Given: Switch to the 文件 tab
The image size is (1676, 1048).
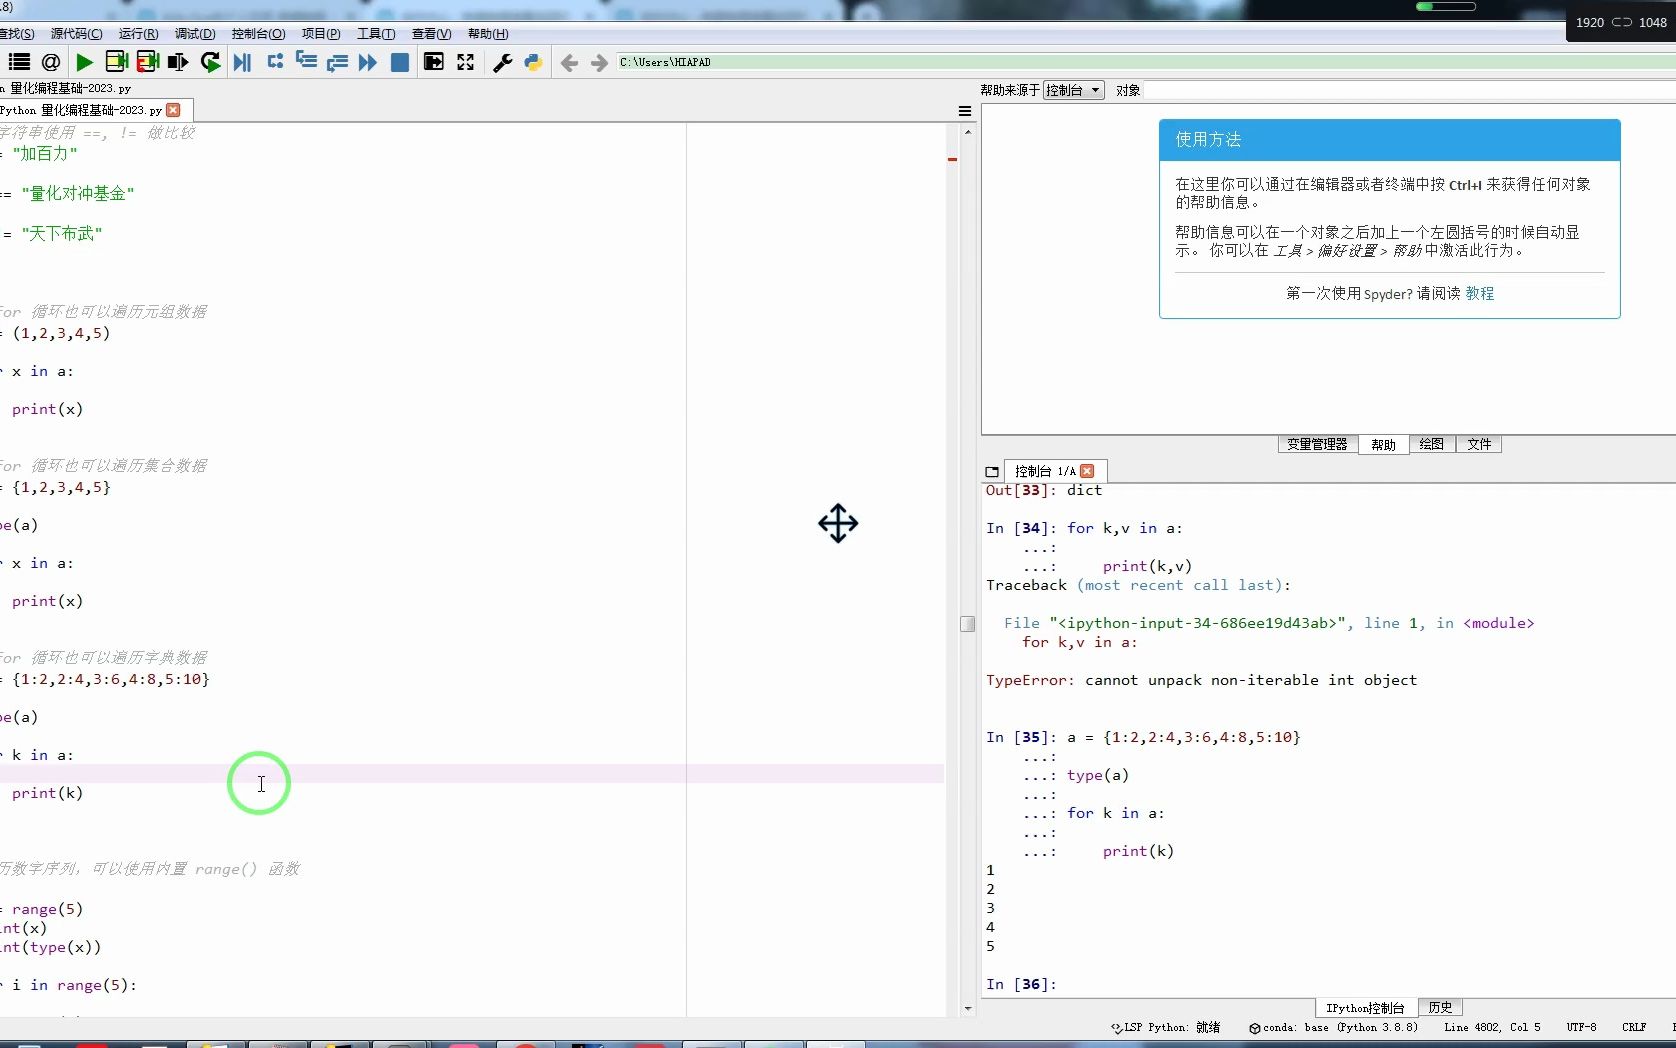Looking at the screenshot, I should click(1479, 444).
